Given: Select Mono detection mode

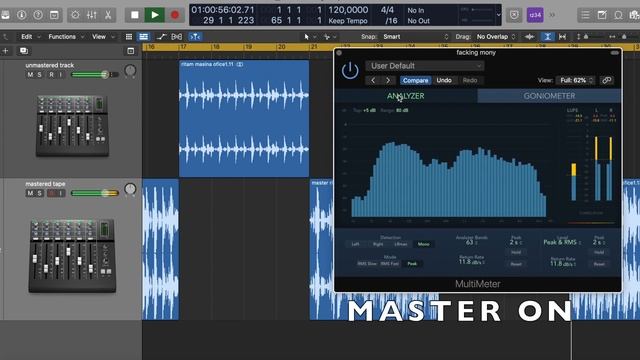Looking at the screenshot, I should (x=423, y=244).
